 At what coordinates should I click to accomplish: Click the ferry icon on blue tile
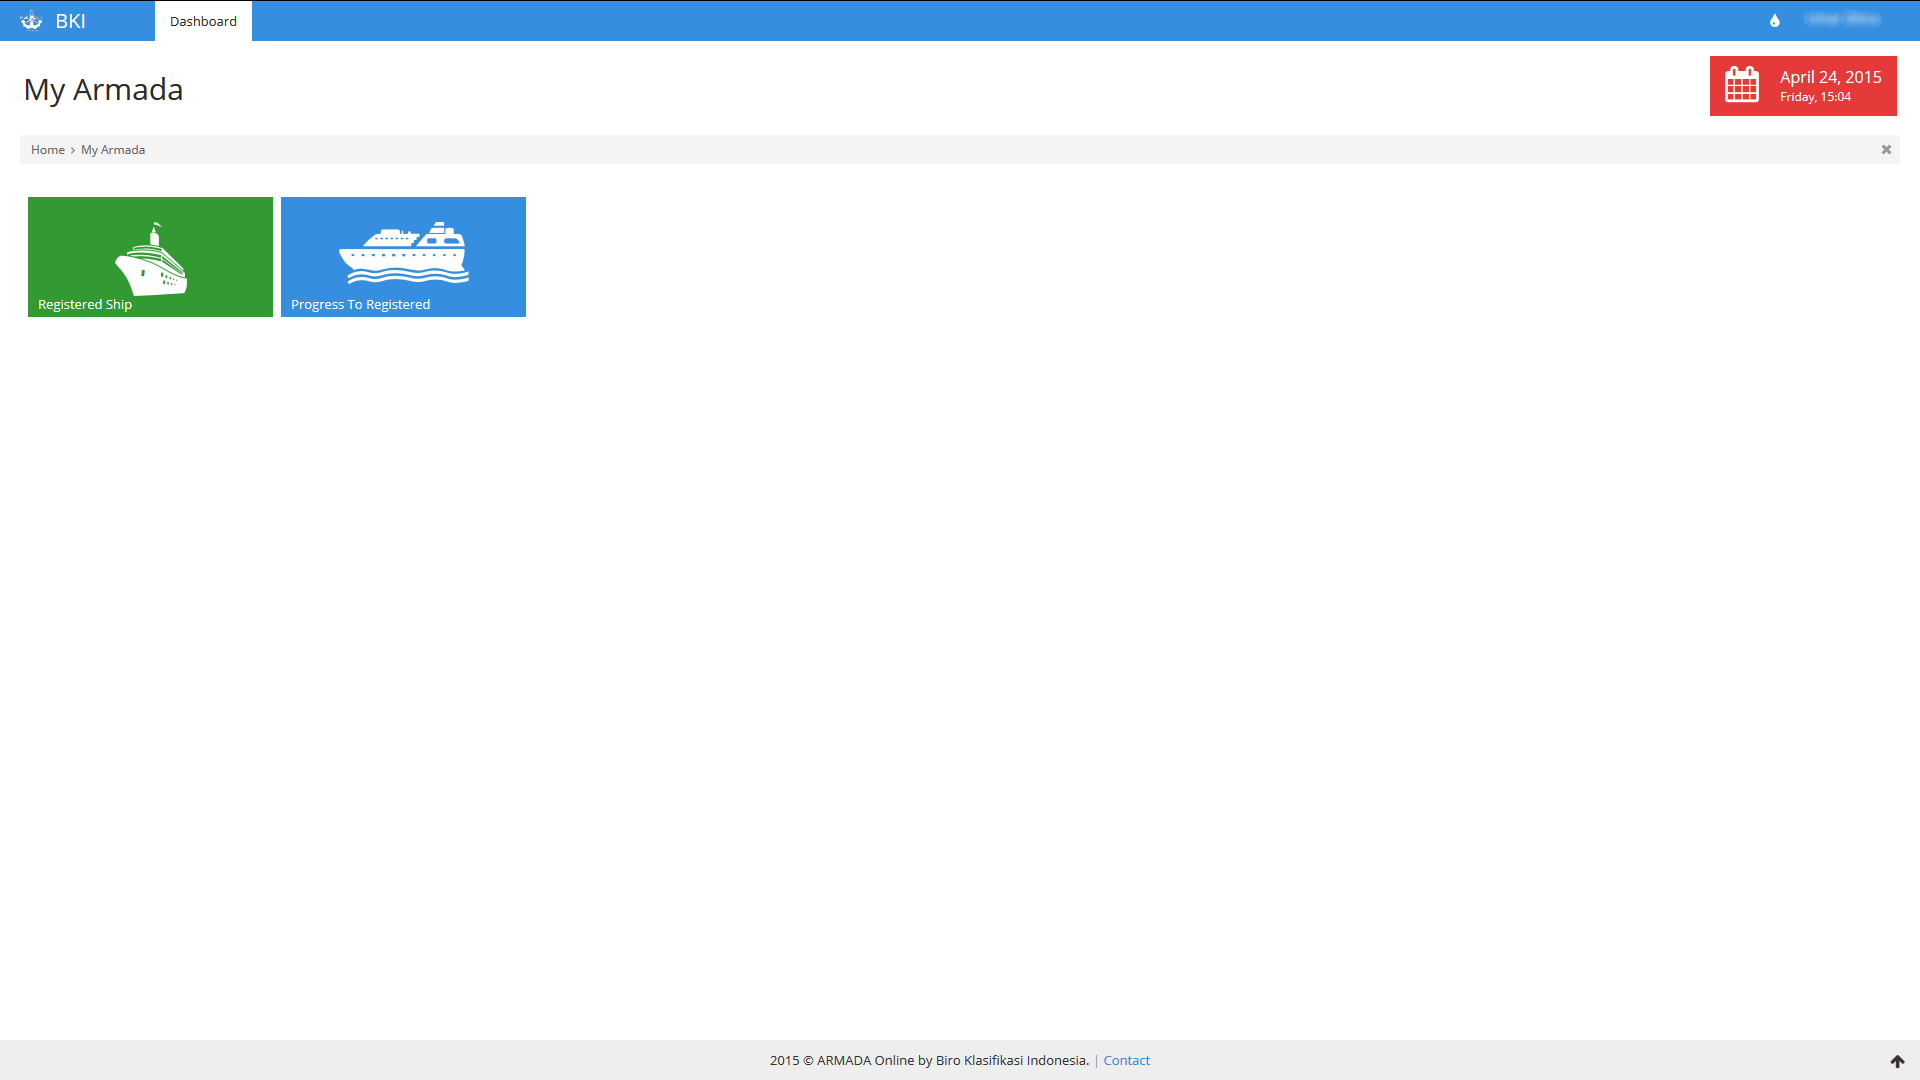click(404, 252)
